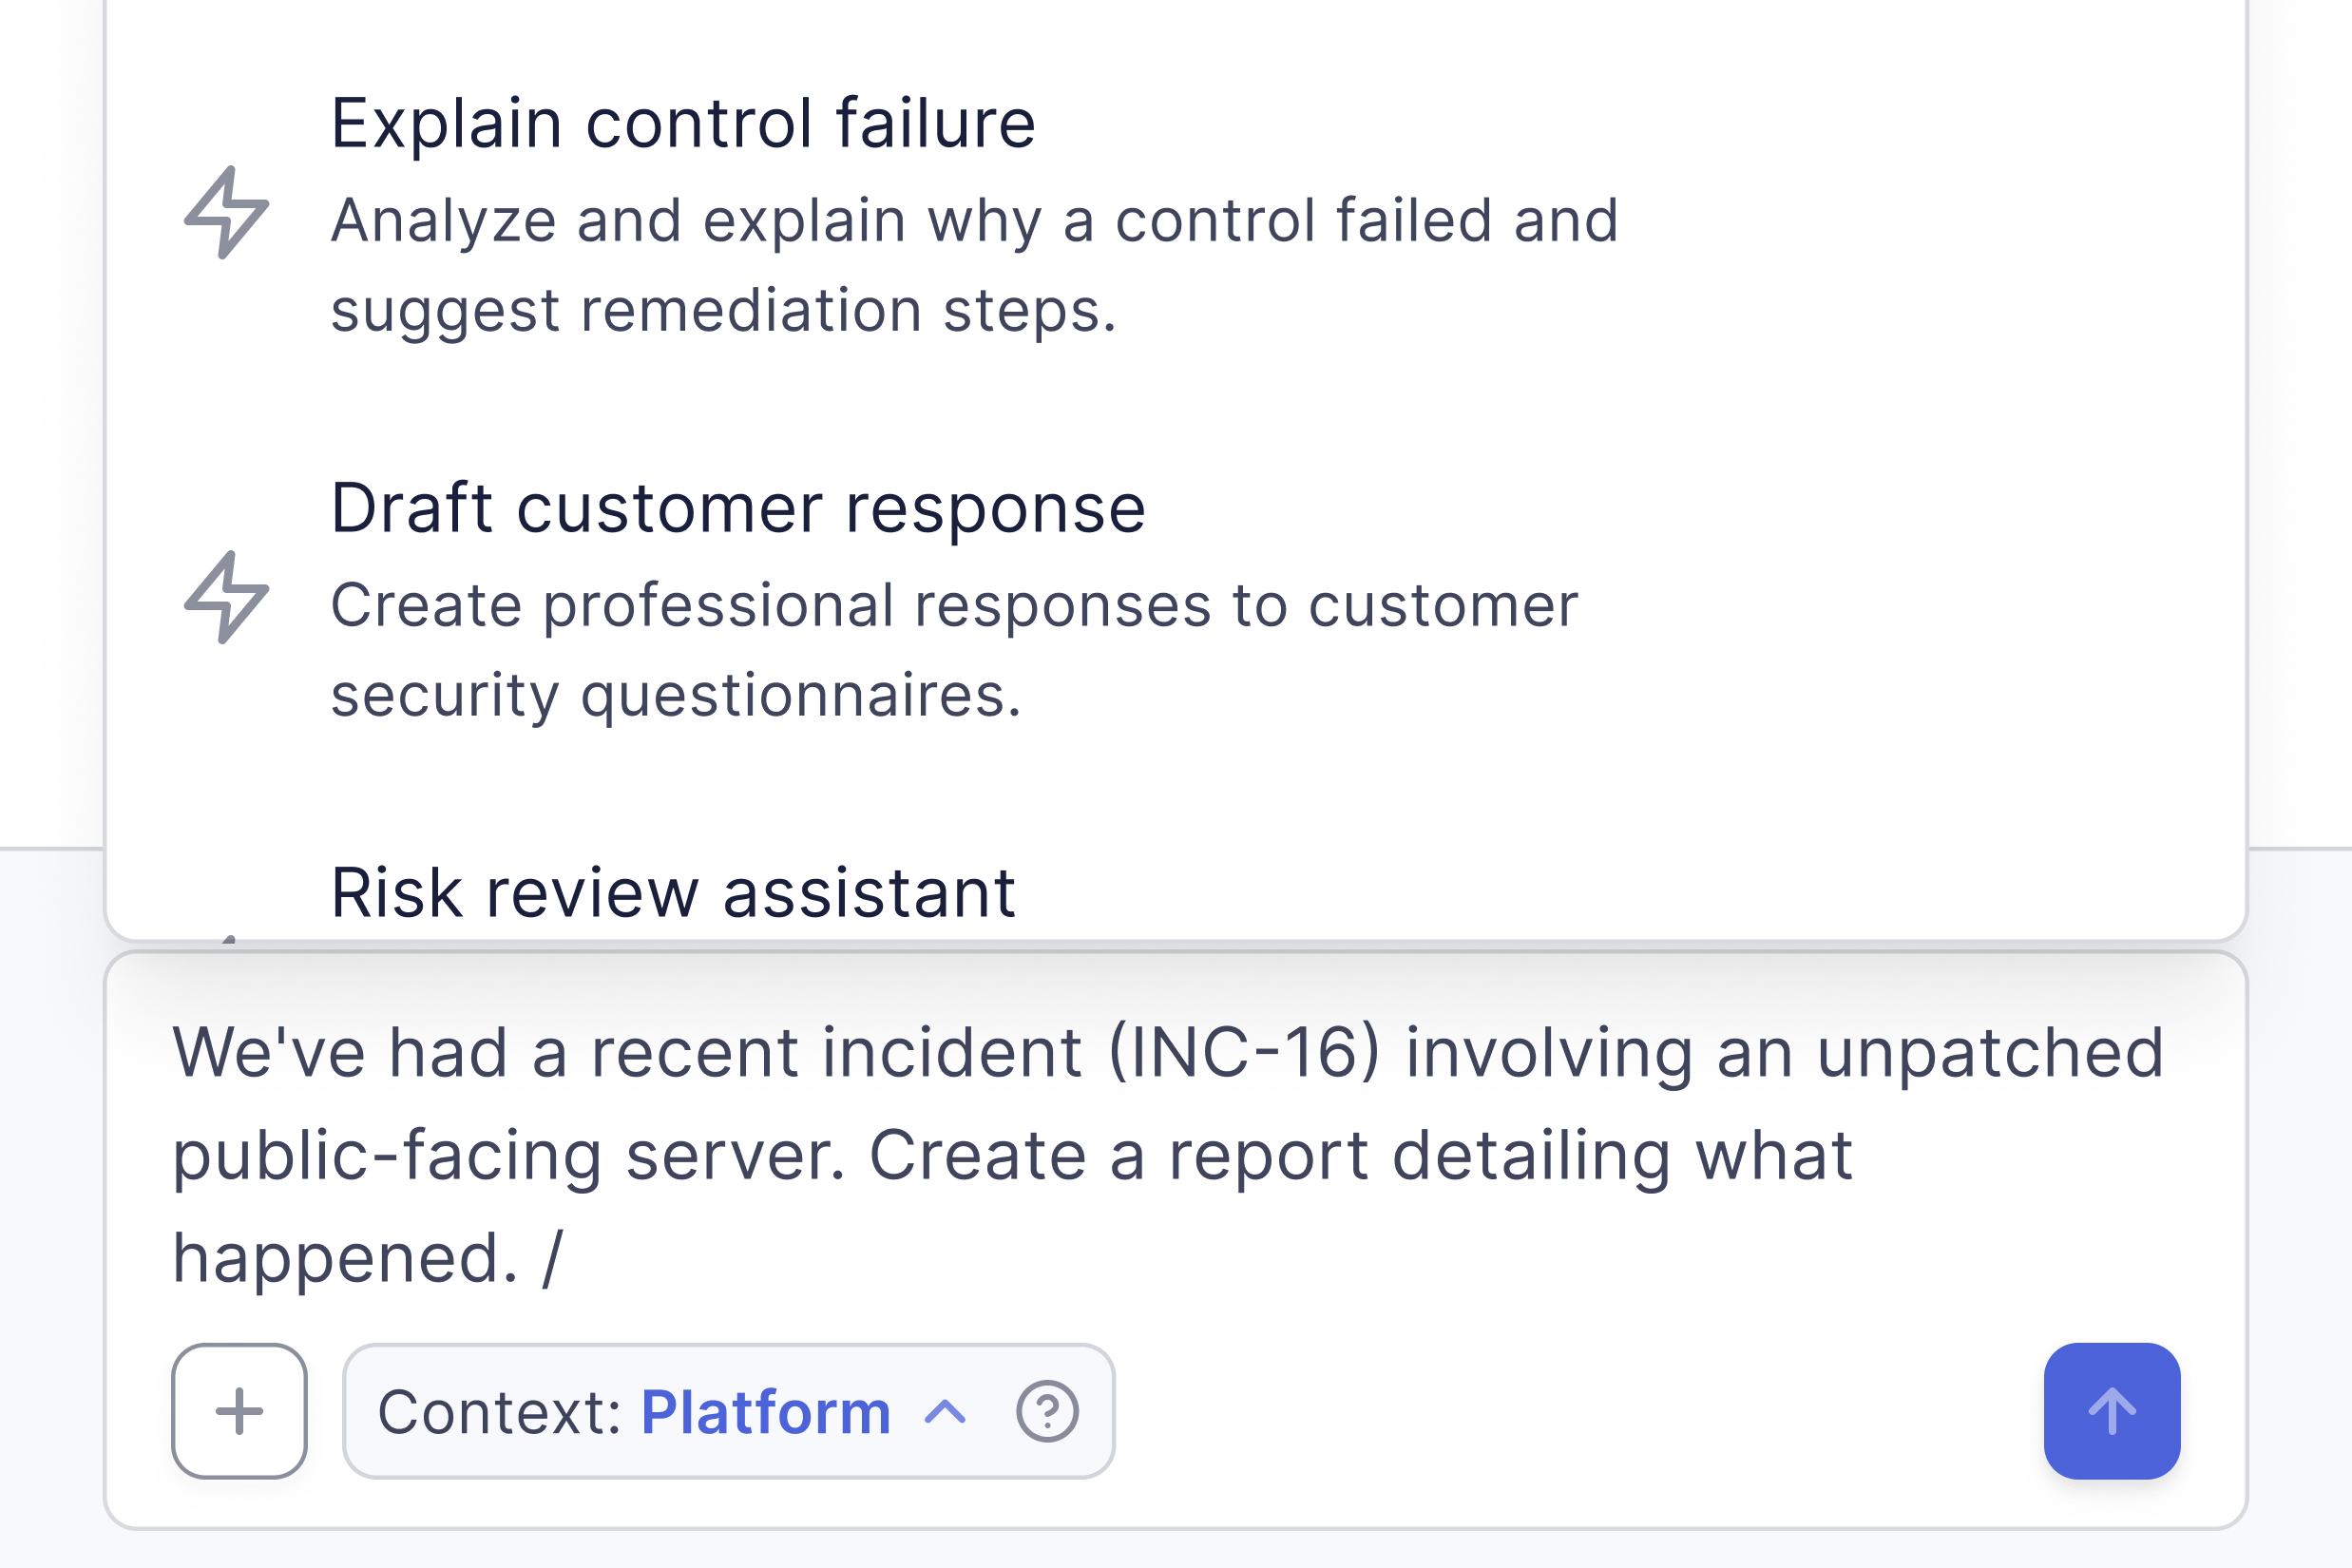Place cursor after the slash in the prompt
This screenshot has width=2352, height=1568.
point(566,1258)
